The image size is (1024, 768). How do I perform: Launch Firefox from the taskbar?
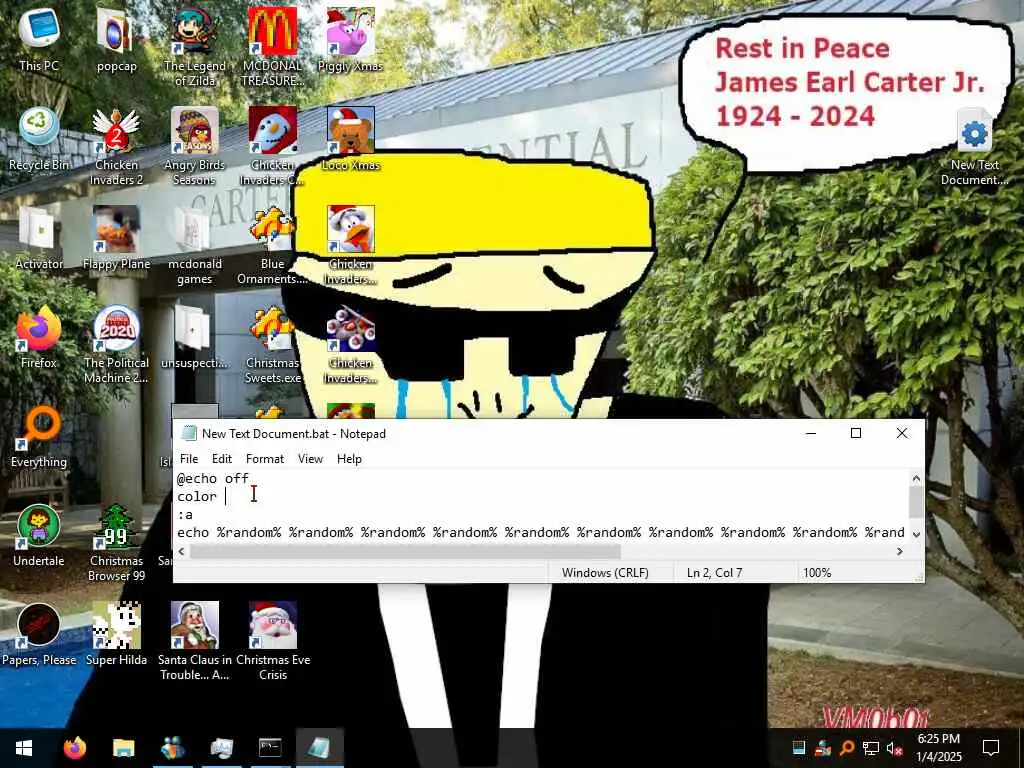coord(74,748)
